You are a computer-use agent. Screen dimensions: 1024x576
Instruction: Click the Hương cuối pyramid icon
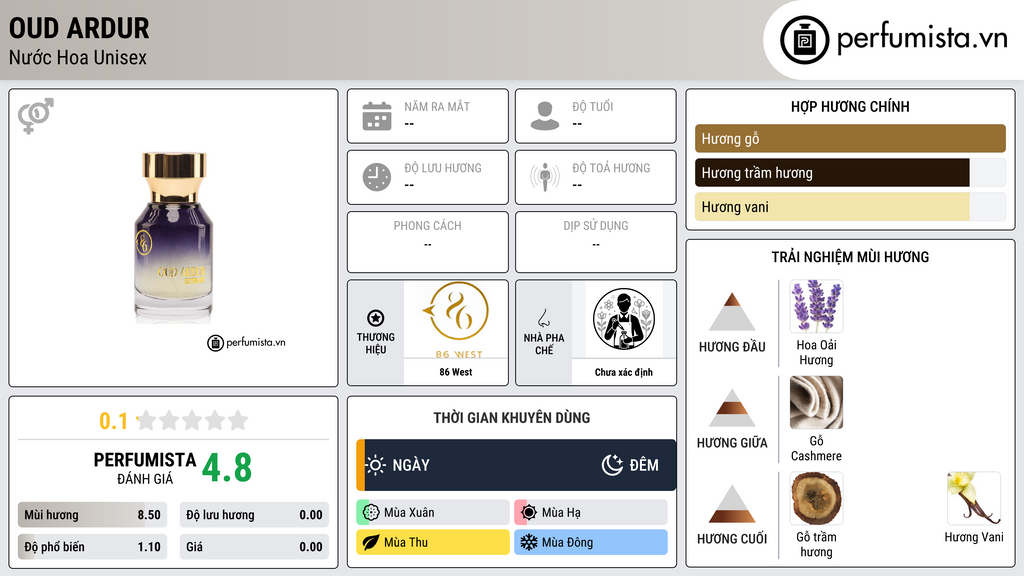point(732,504)
